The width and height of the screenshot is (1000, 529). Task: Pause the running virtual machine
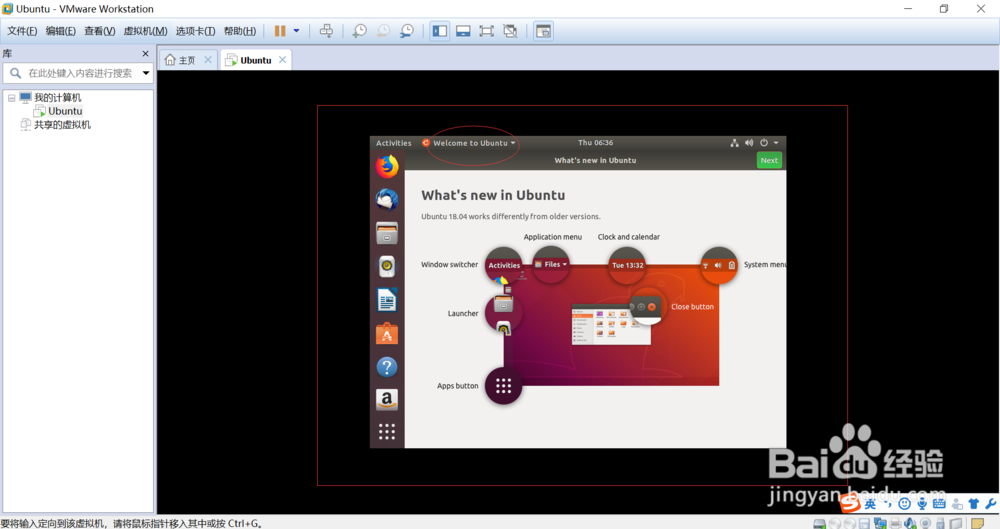coord(280,31)
